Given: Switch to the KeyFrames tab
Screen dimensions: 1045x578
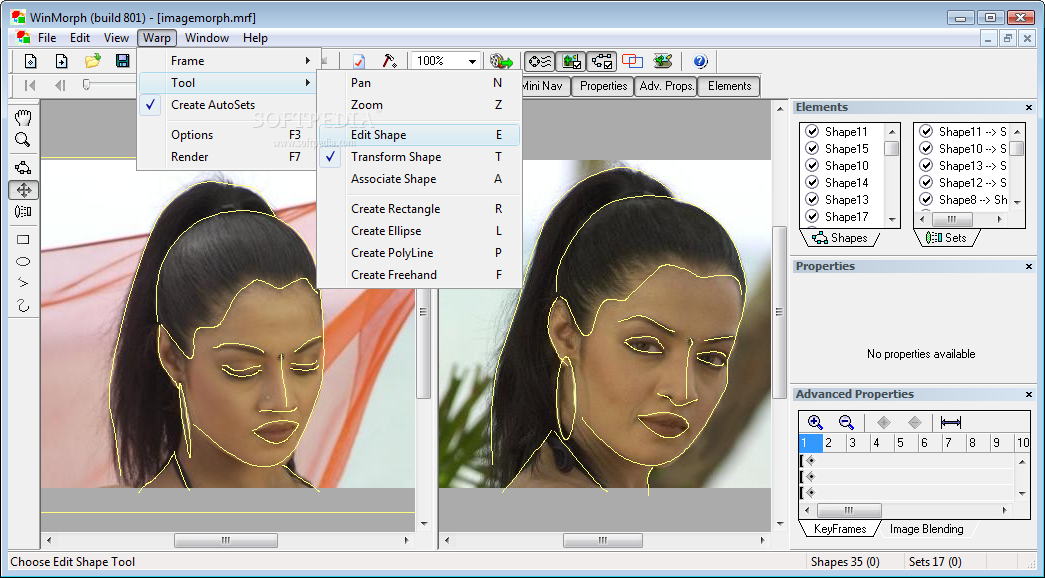Looking at the screenshot, I should [x=840, y=529].
